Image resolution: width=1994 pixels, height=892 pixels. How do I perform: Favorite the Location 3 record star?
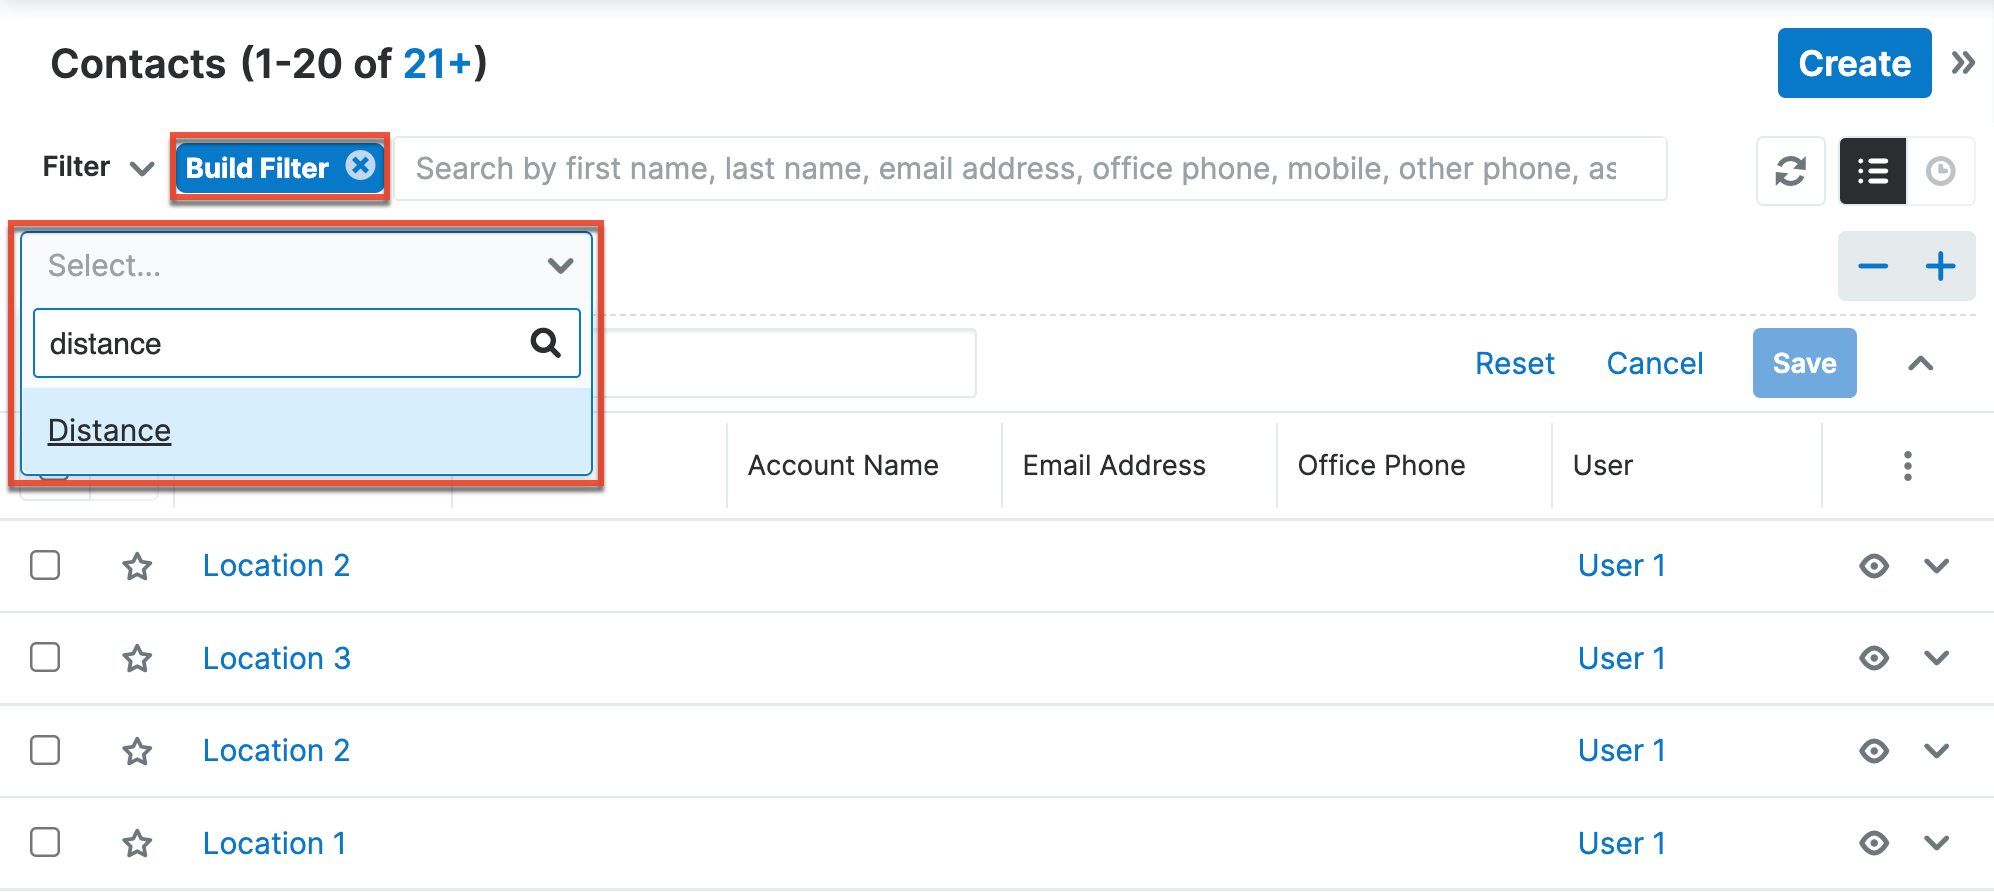tap(137, 659)
